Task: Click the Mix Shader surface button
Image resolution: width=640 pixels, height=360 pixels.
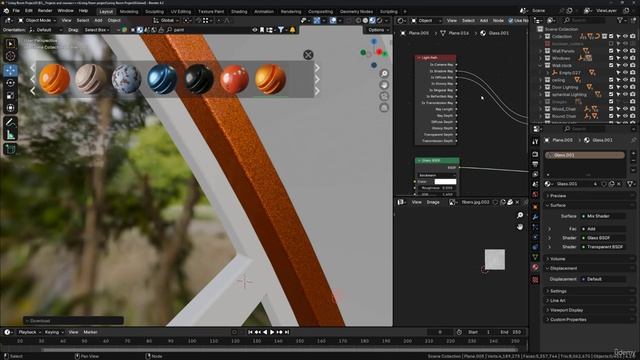Action: pyautogui.click(x=603, y=216)
